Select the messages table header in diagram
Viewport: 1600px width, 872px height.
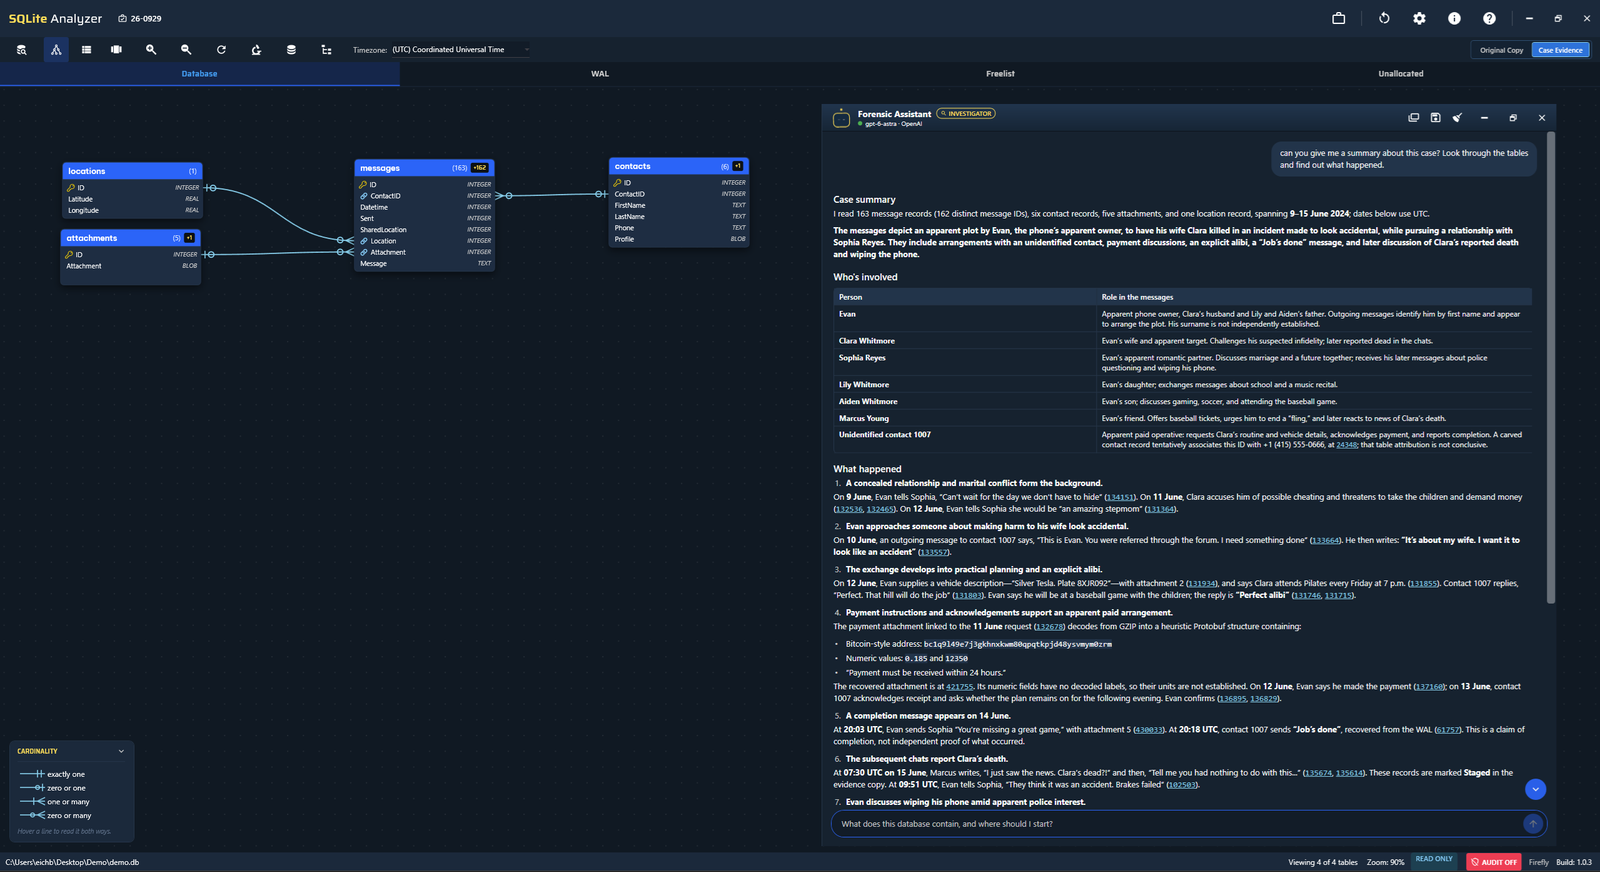tap(424, 168)
